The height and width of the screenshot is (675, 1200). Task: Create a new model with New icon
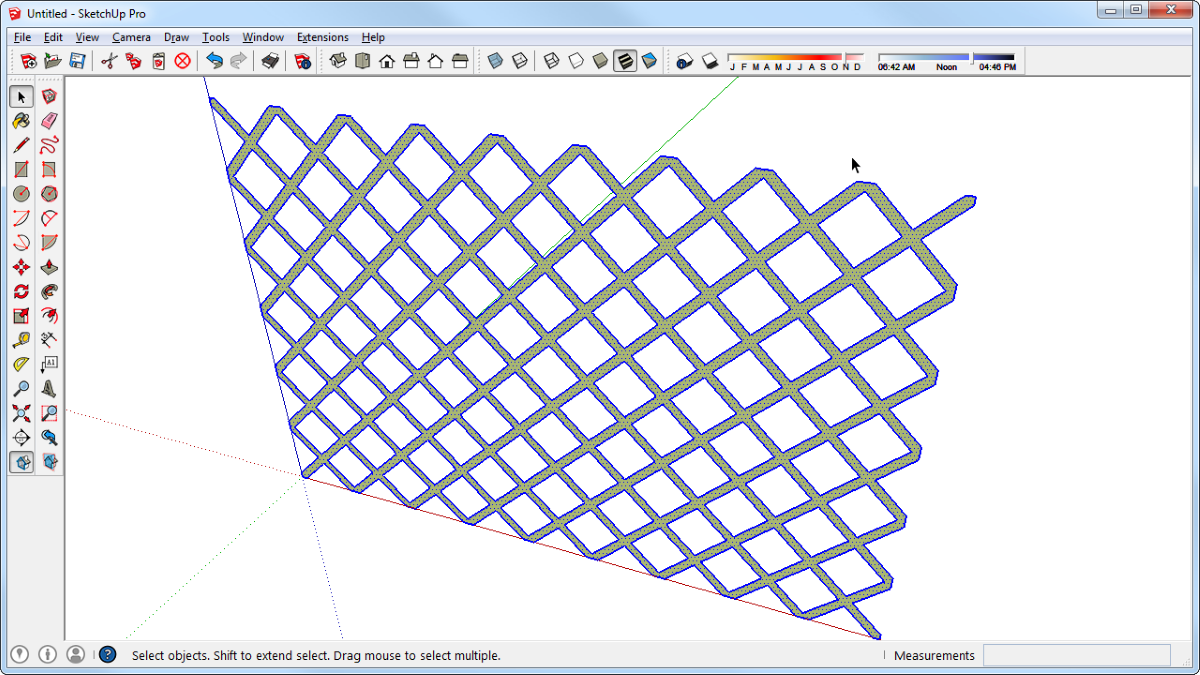[29, 61]
